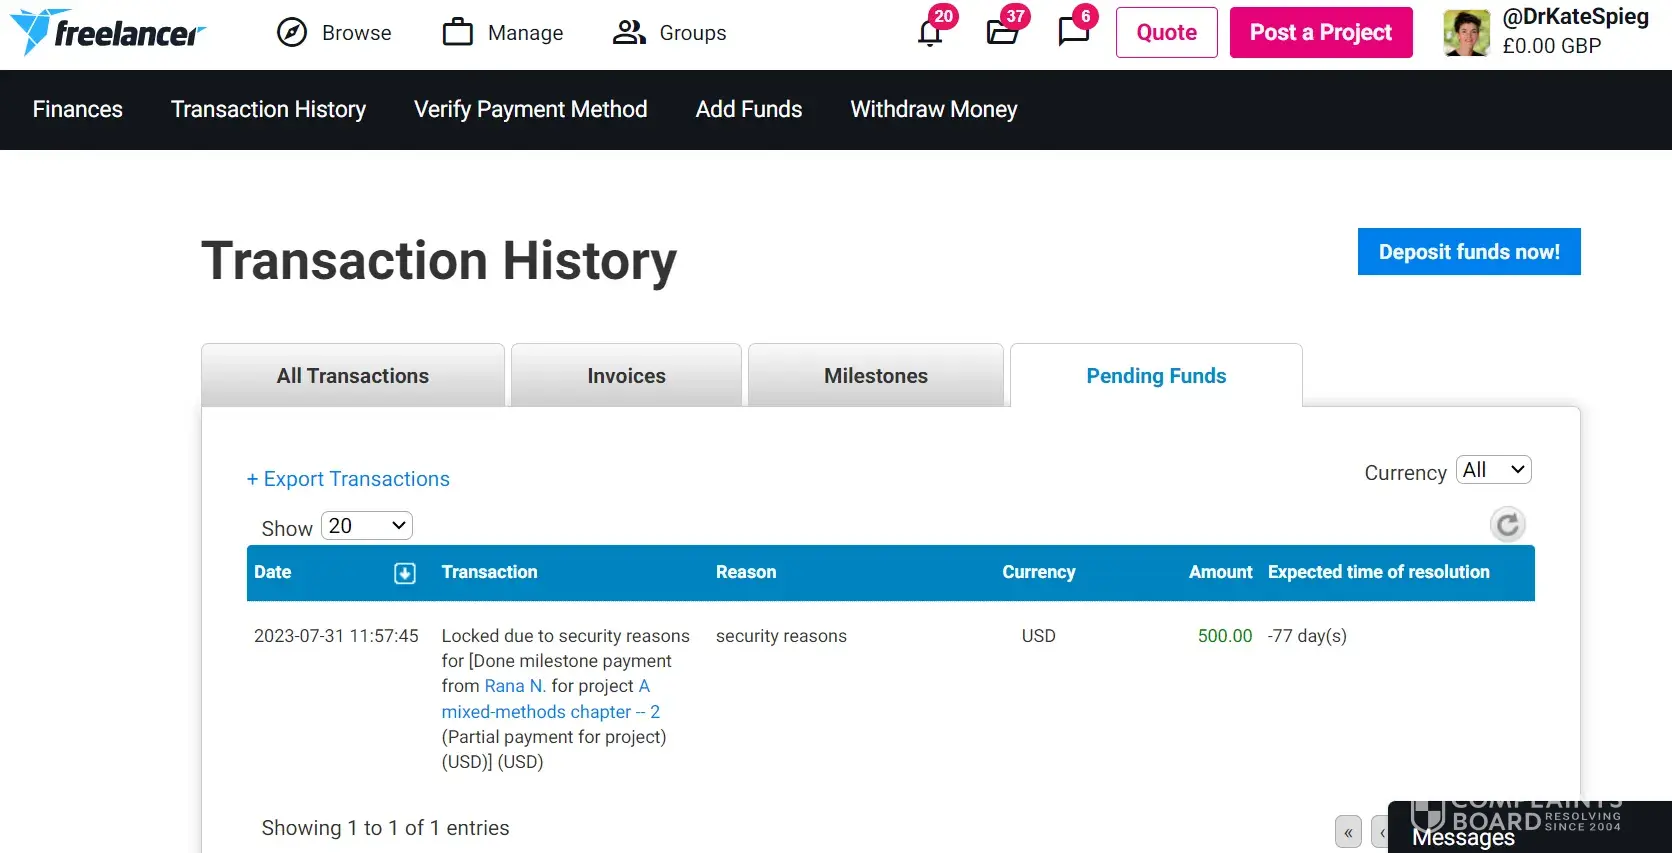The image size is (1672, 853).
Task: Go to first page pagination button
Action: [1348, 832]
